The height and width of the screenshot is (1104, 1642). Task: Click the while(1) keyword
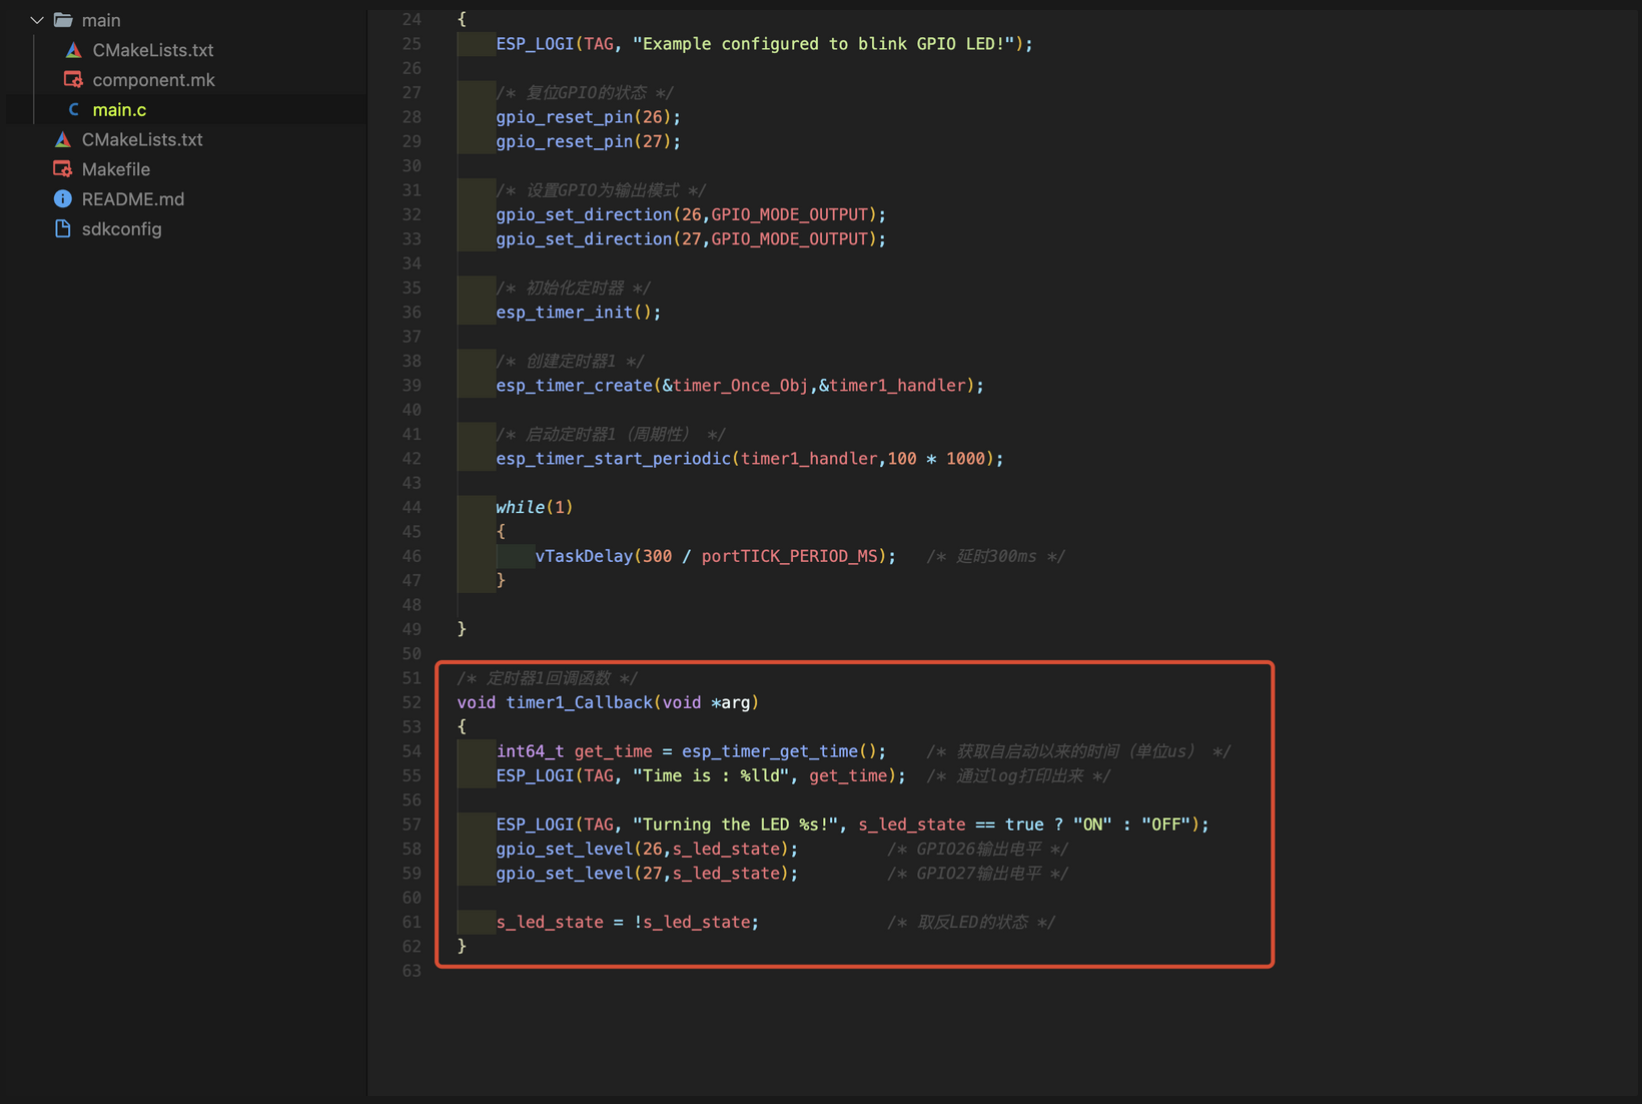pyautogui.click(x=534, y=507)
